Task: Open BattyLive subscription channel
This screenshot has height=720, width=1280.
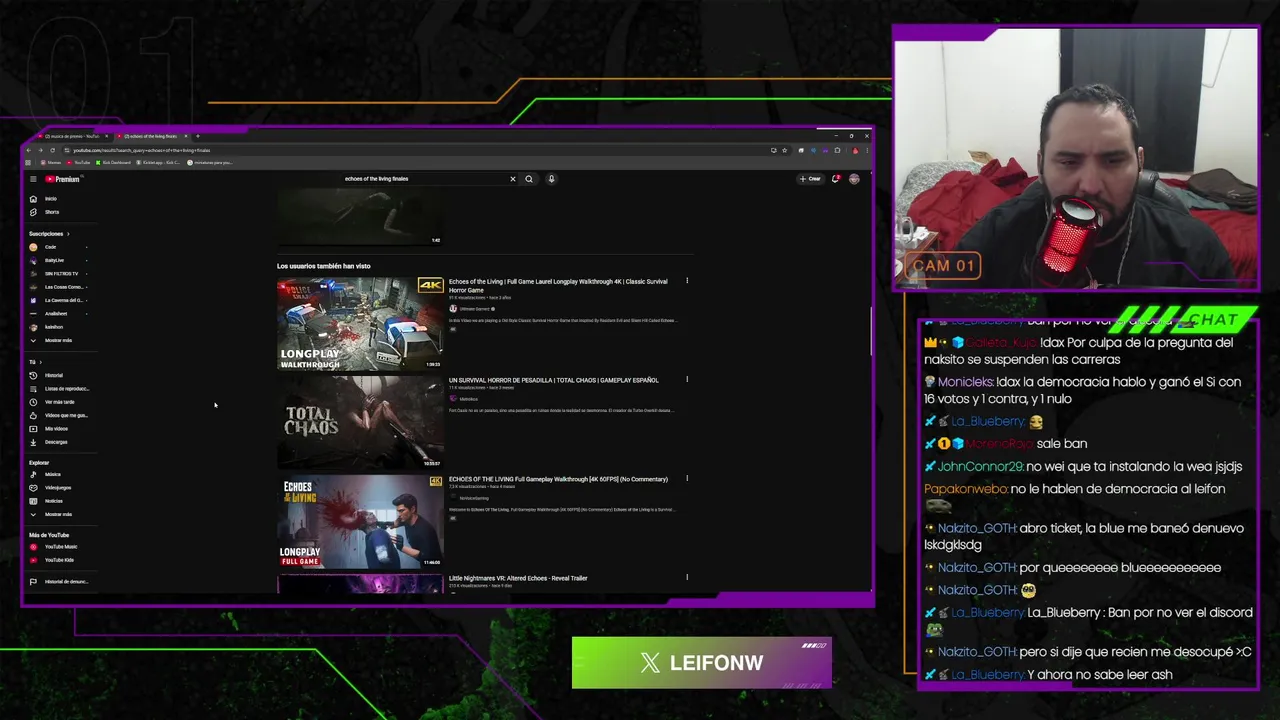Action: pos(54,260)
